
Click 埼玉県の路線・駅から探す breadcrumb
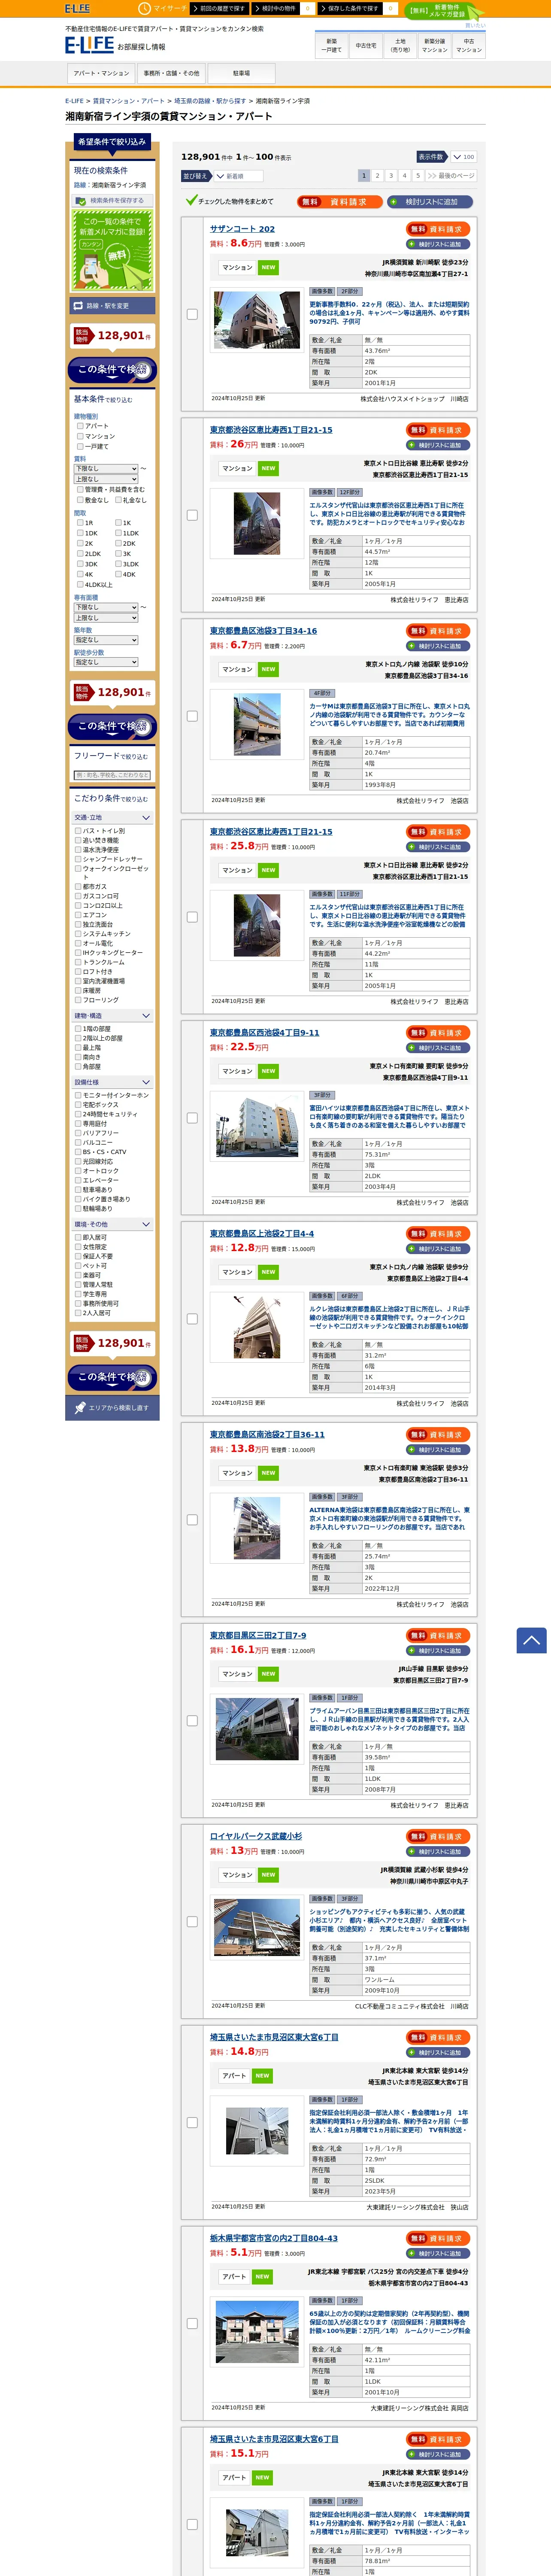pyautogui.click(x=210, y=101)
